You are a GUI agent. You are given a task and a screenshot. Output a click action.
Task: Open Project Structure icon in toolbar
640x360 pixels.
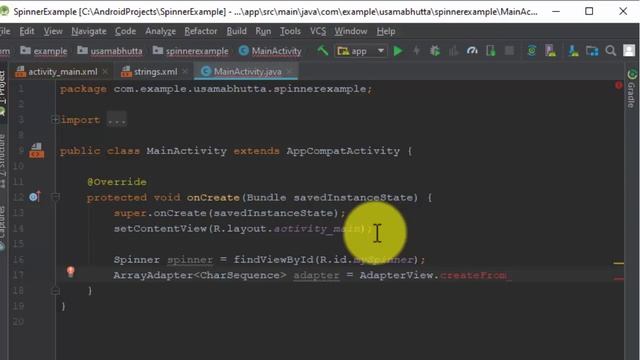click(x=592, y=51)
